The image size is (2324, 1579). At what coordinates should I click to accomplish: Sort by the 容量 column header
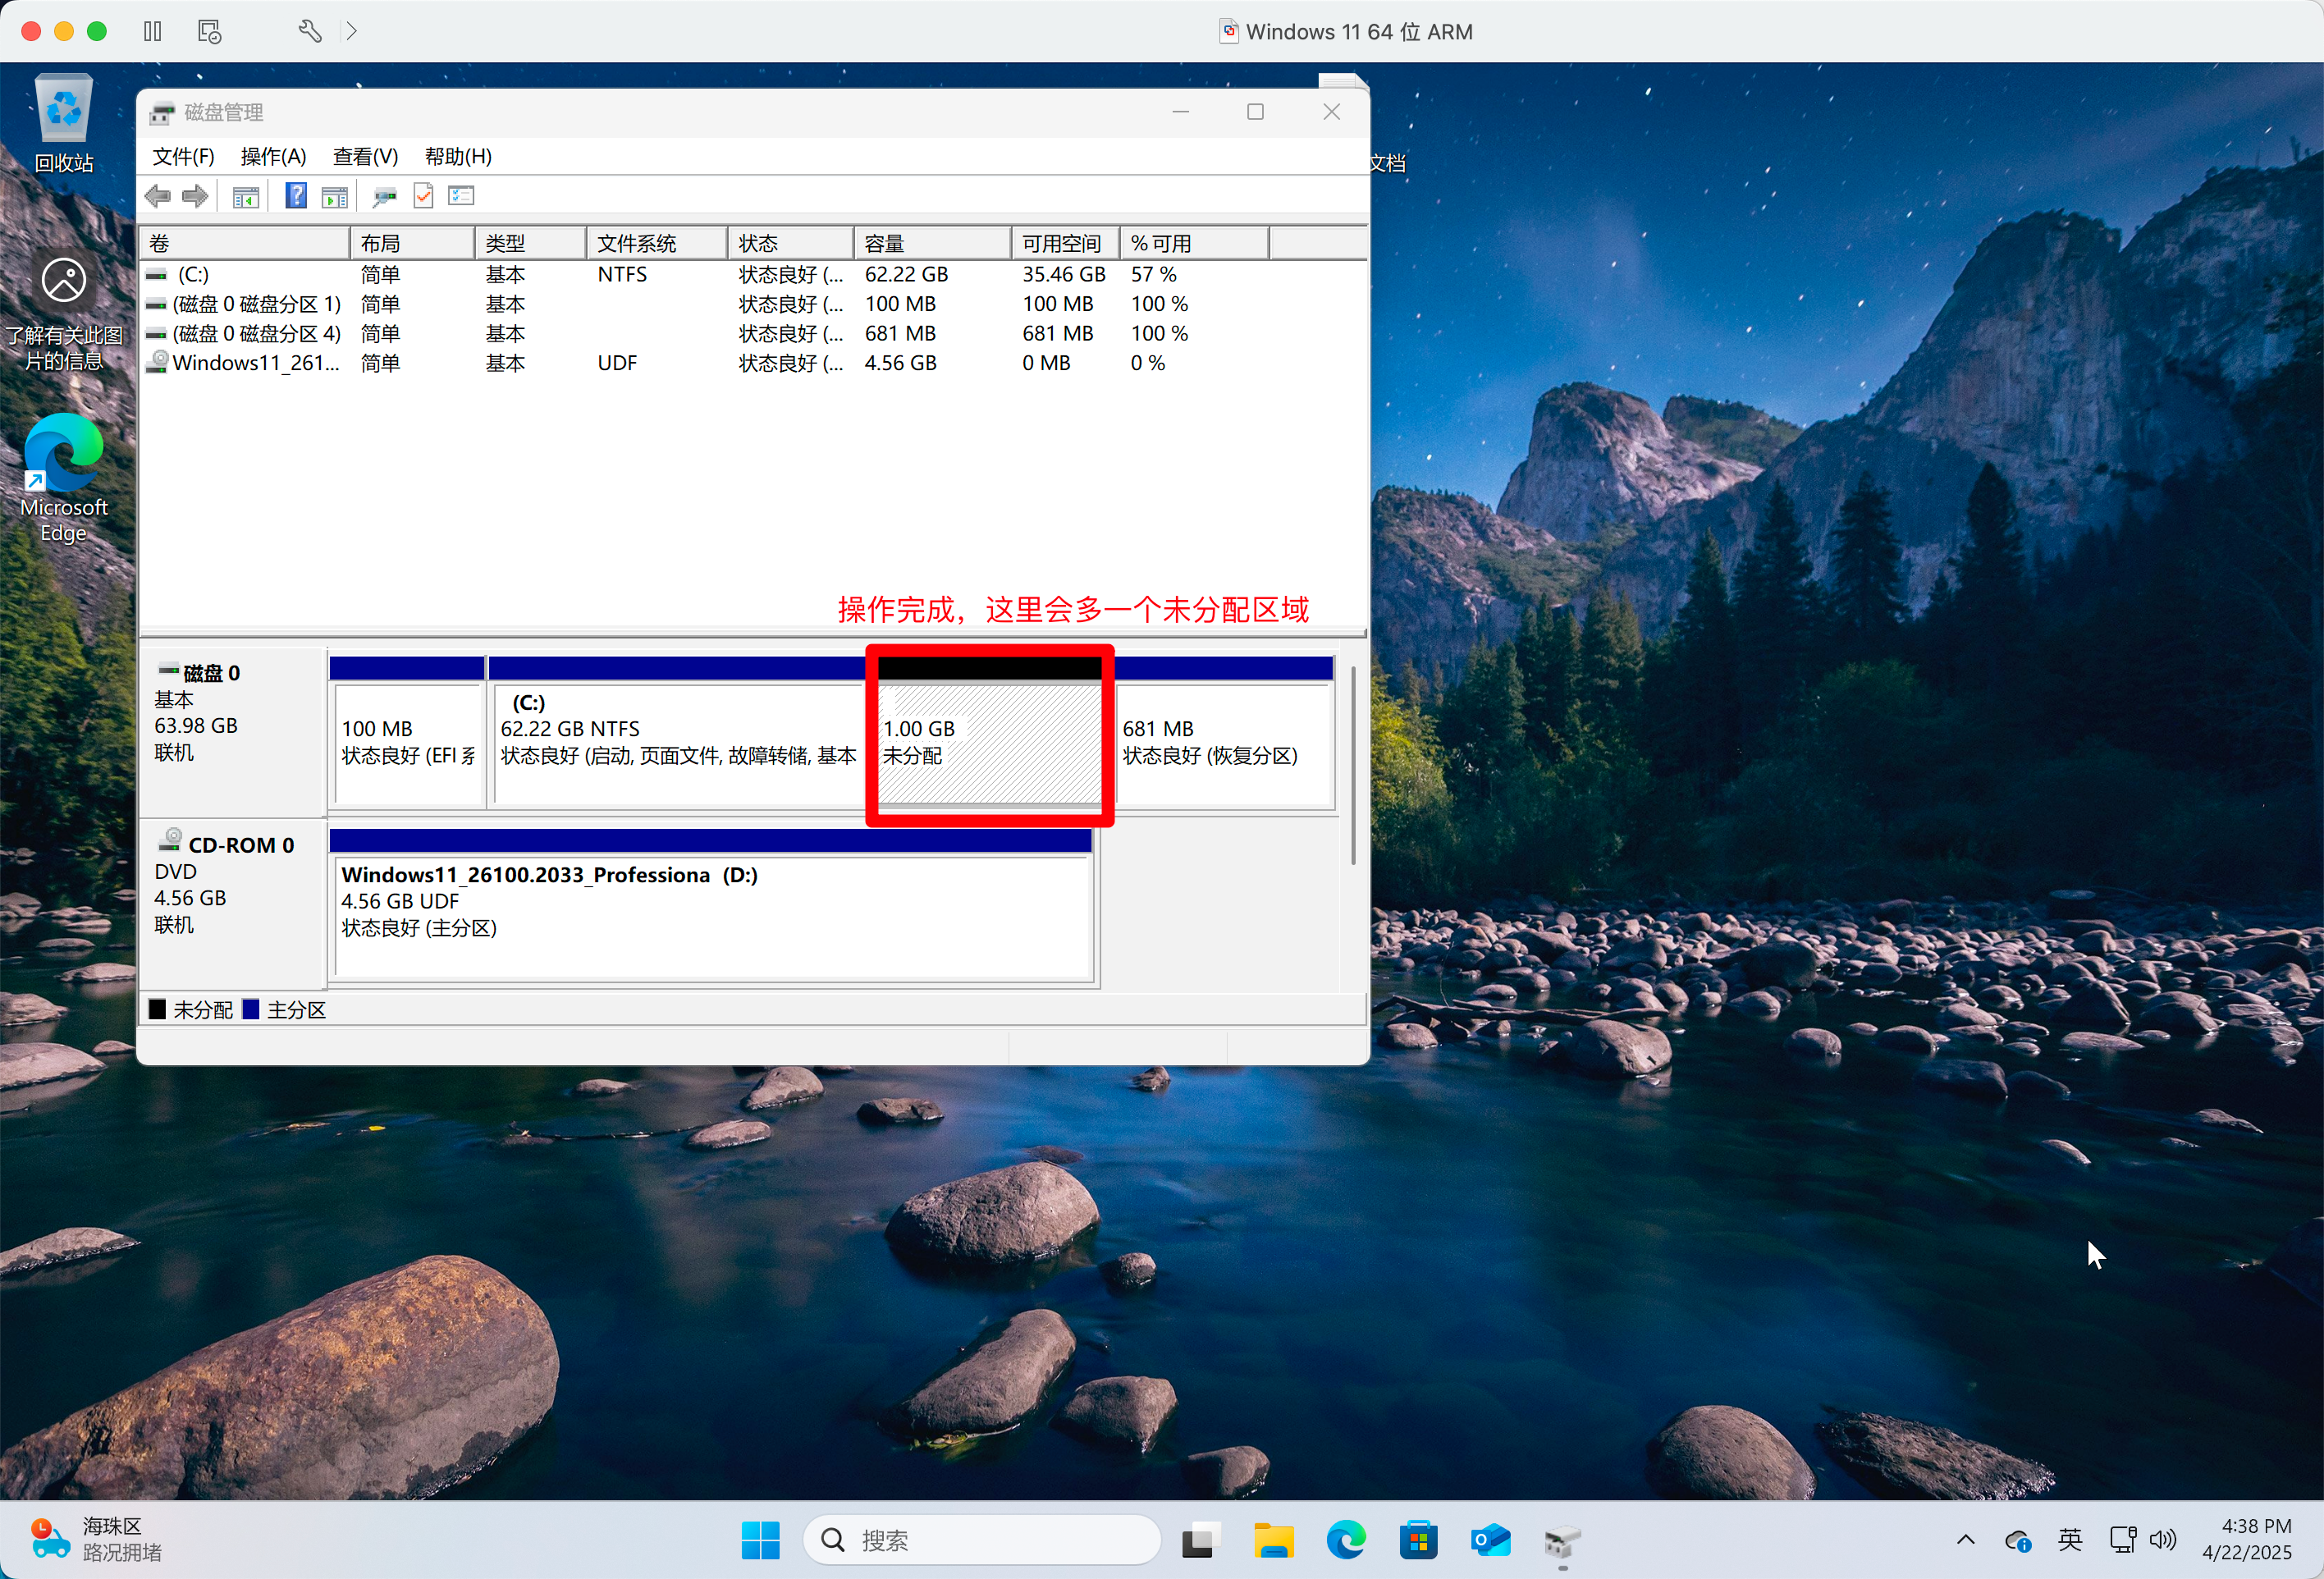coord(930,243)
